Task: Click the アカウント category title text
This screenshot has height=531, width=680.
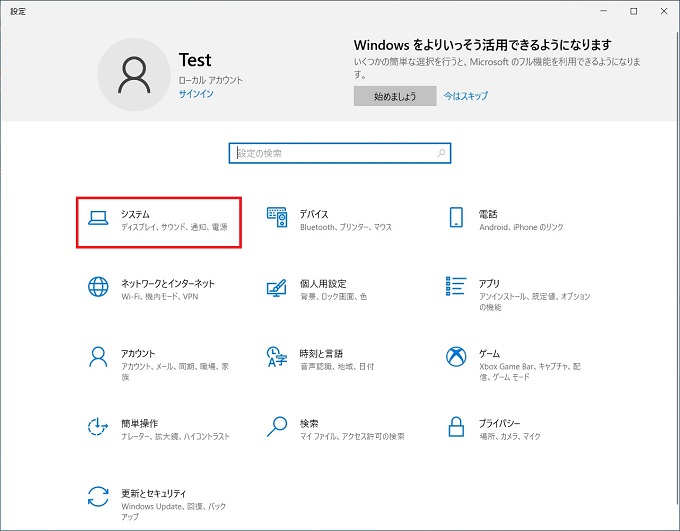Action: 138,353
